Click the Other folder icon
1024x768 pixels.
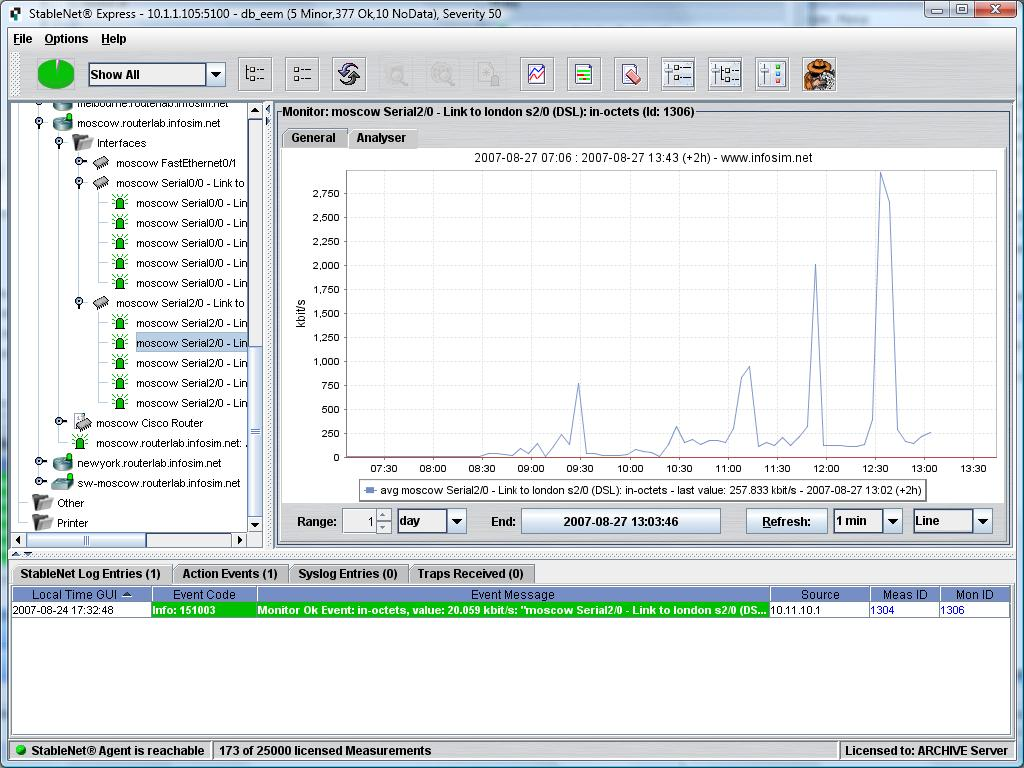point(42,502)
